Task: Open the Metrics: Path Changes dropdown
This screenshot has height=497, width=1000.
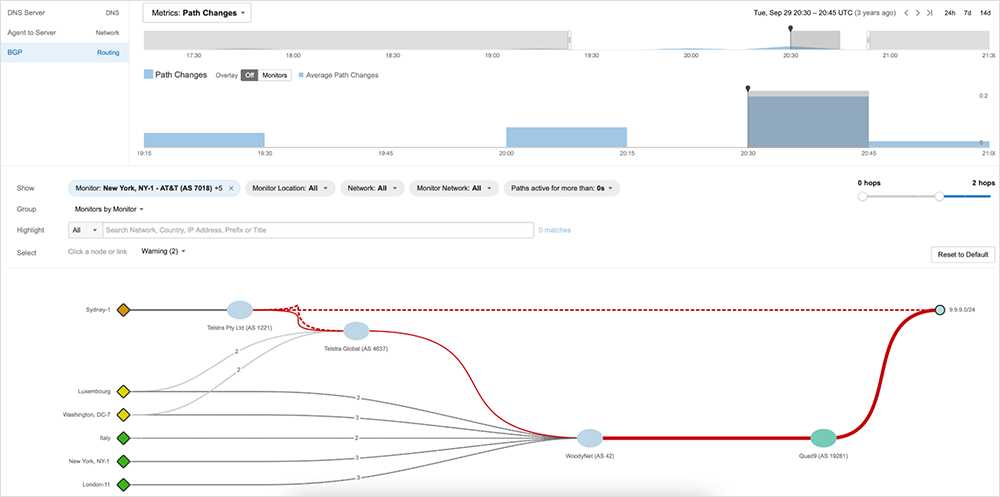Action: [x=197, y=13]
